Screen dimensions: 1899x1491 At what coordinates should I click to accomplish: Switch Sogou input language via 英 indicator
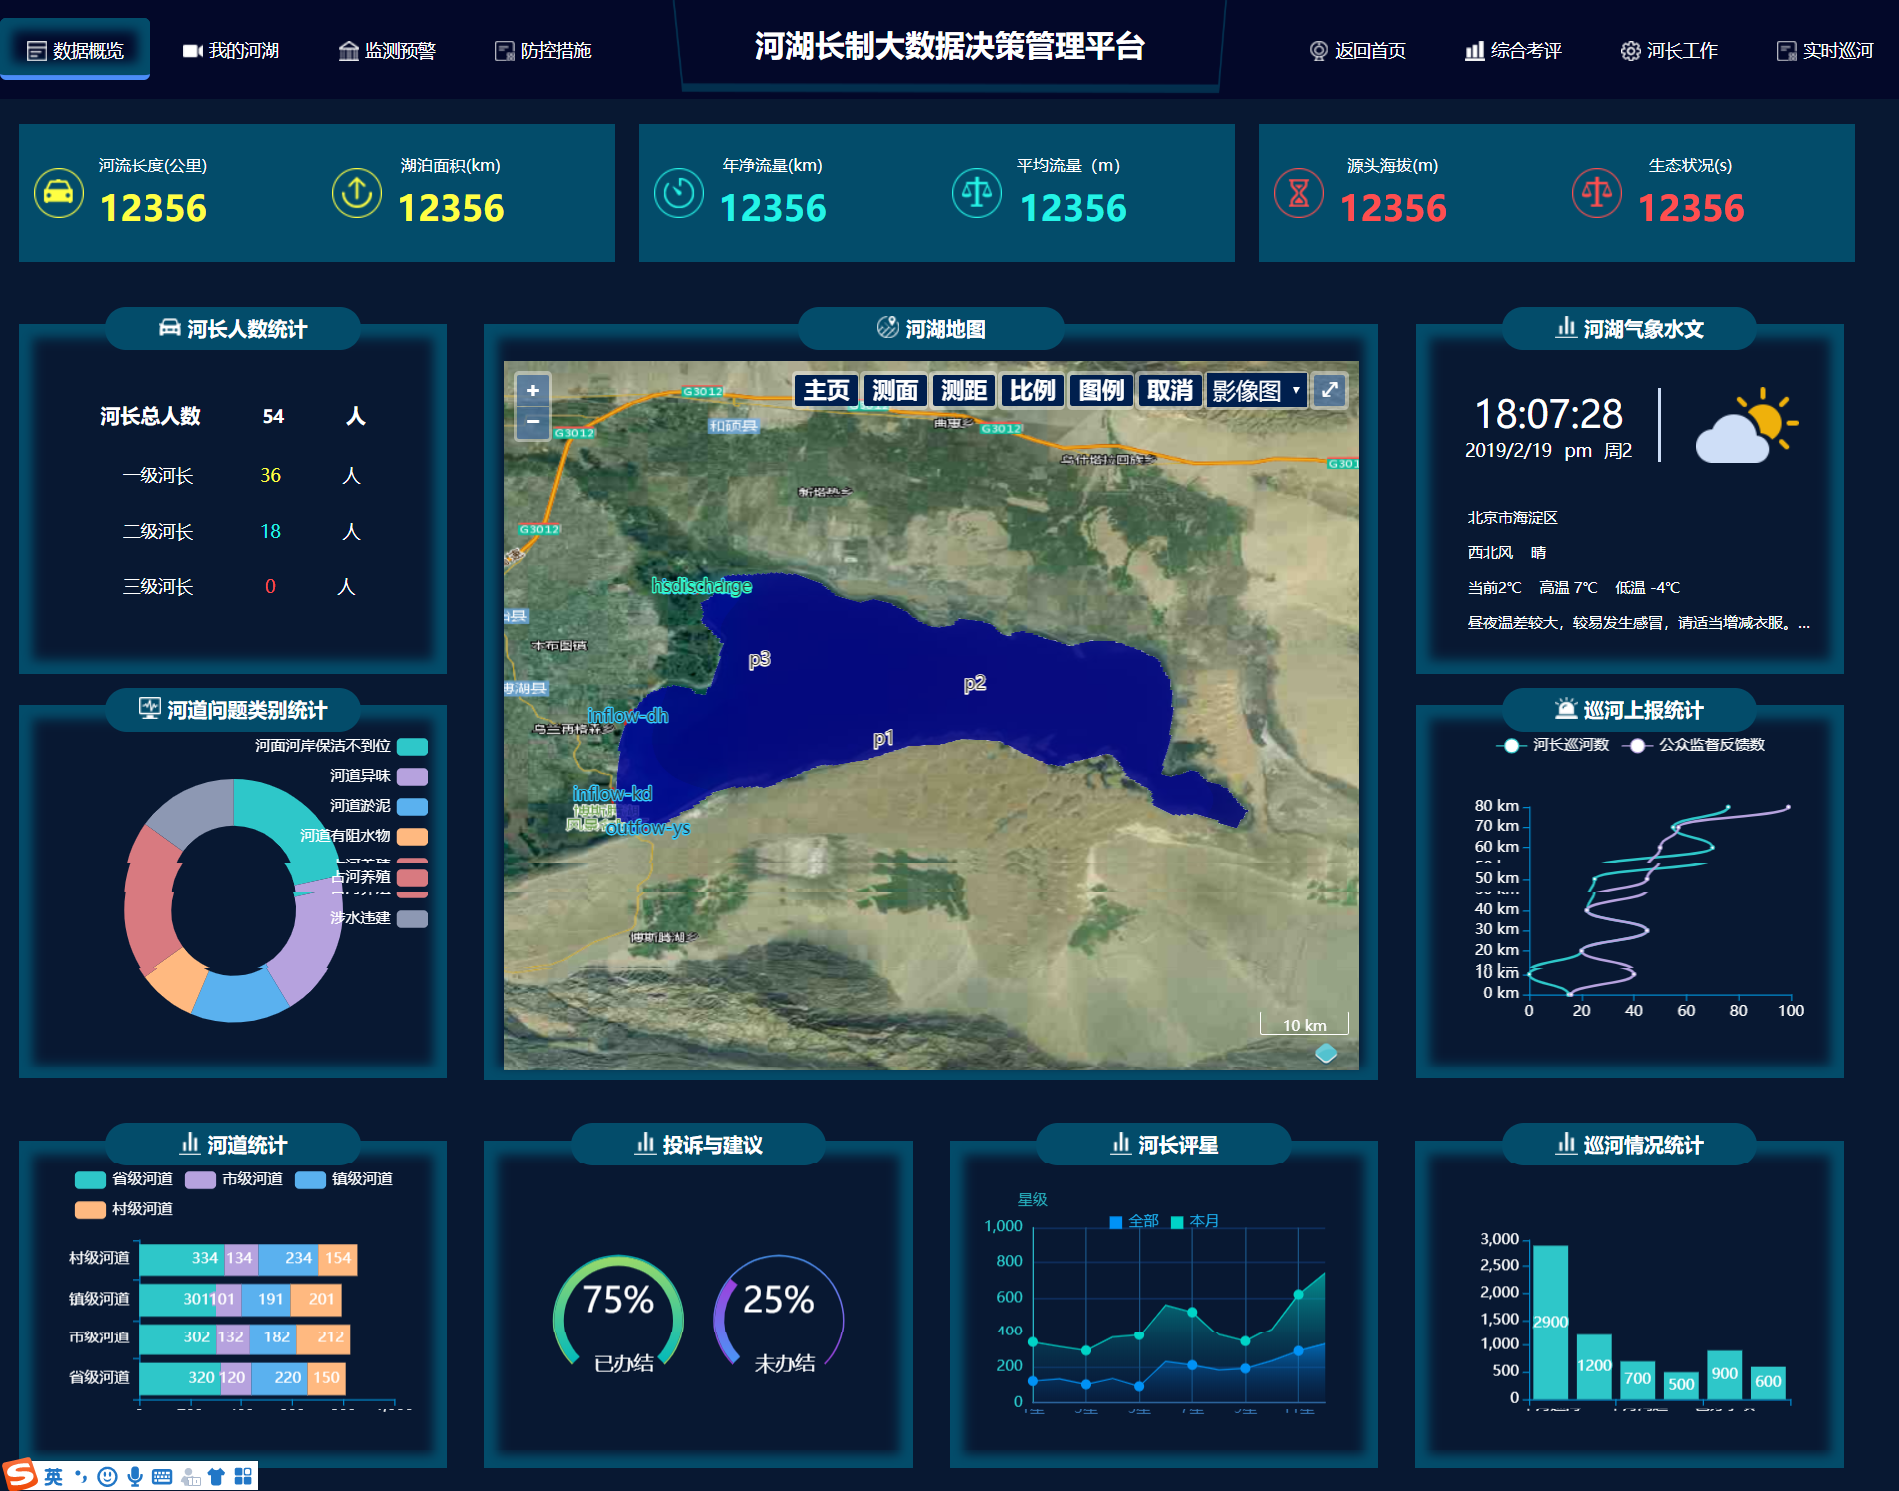(x=53, y=1477)
